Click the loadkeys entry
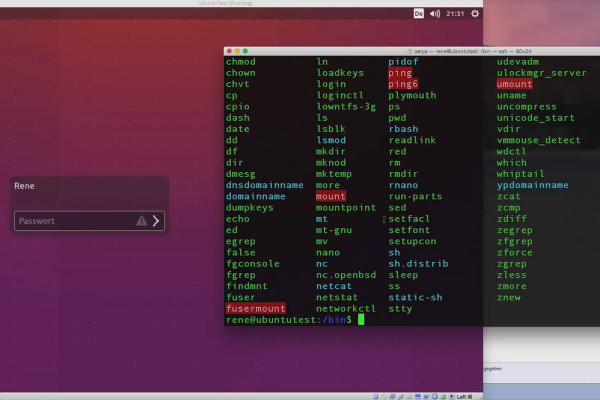600x400 pixels. tap(340, 73)
